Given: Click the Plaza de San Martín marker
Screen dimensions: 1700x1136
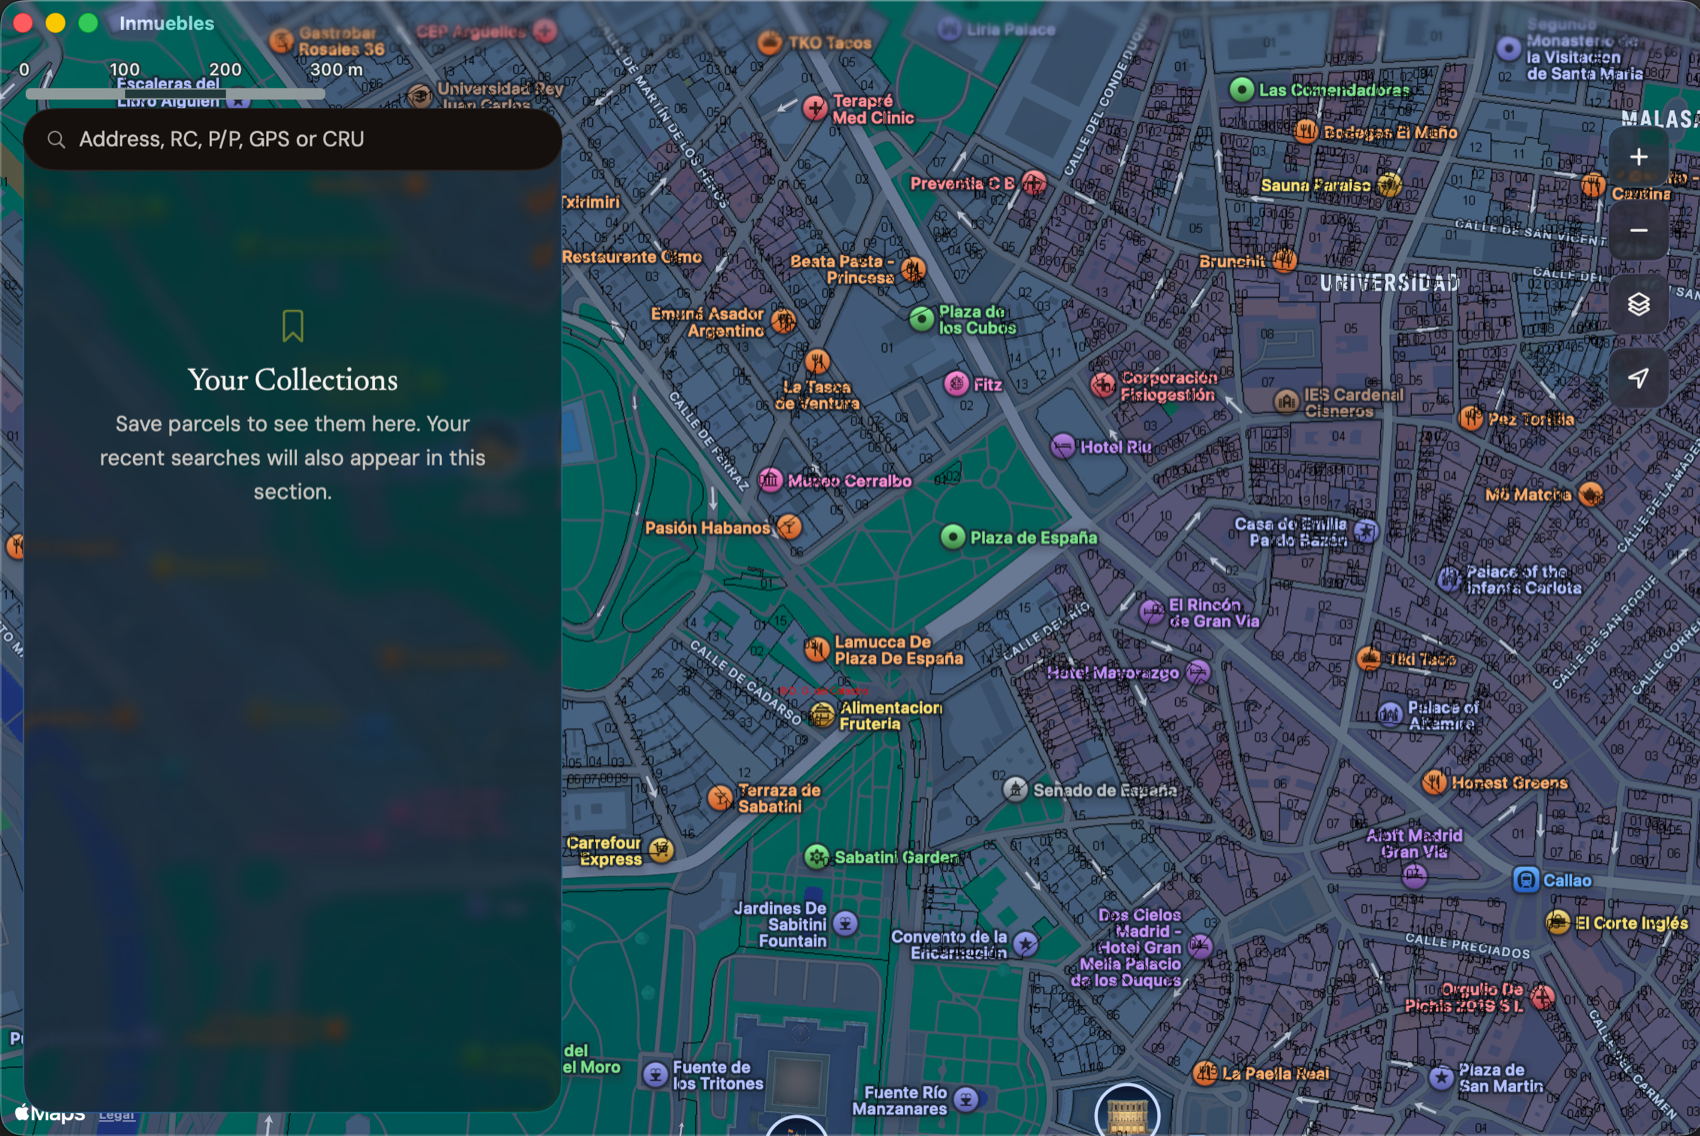Looking at the screenshot, I should click(1441, 1077).
